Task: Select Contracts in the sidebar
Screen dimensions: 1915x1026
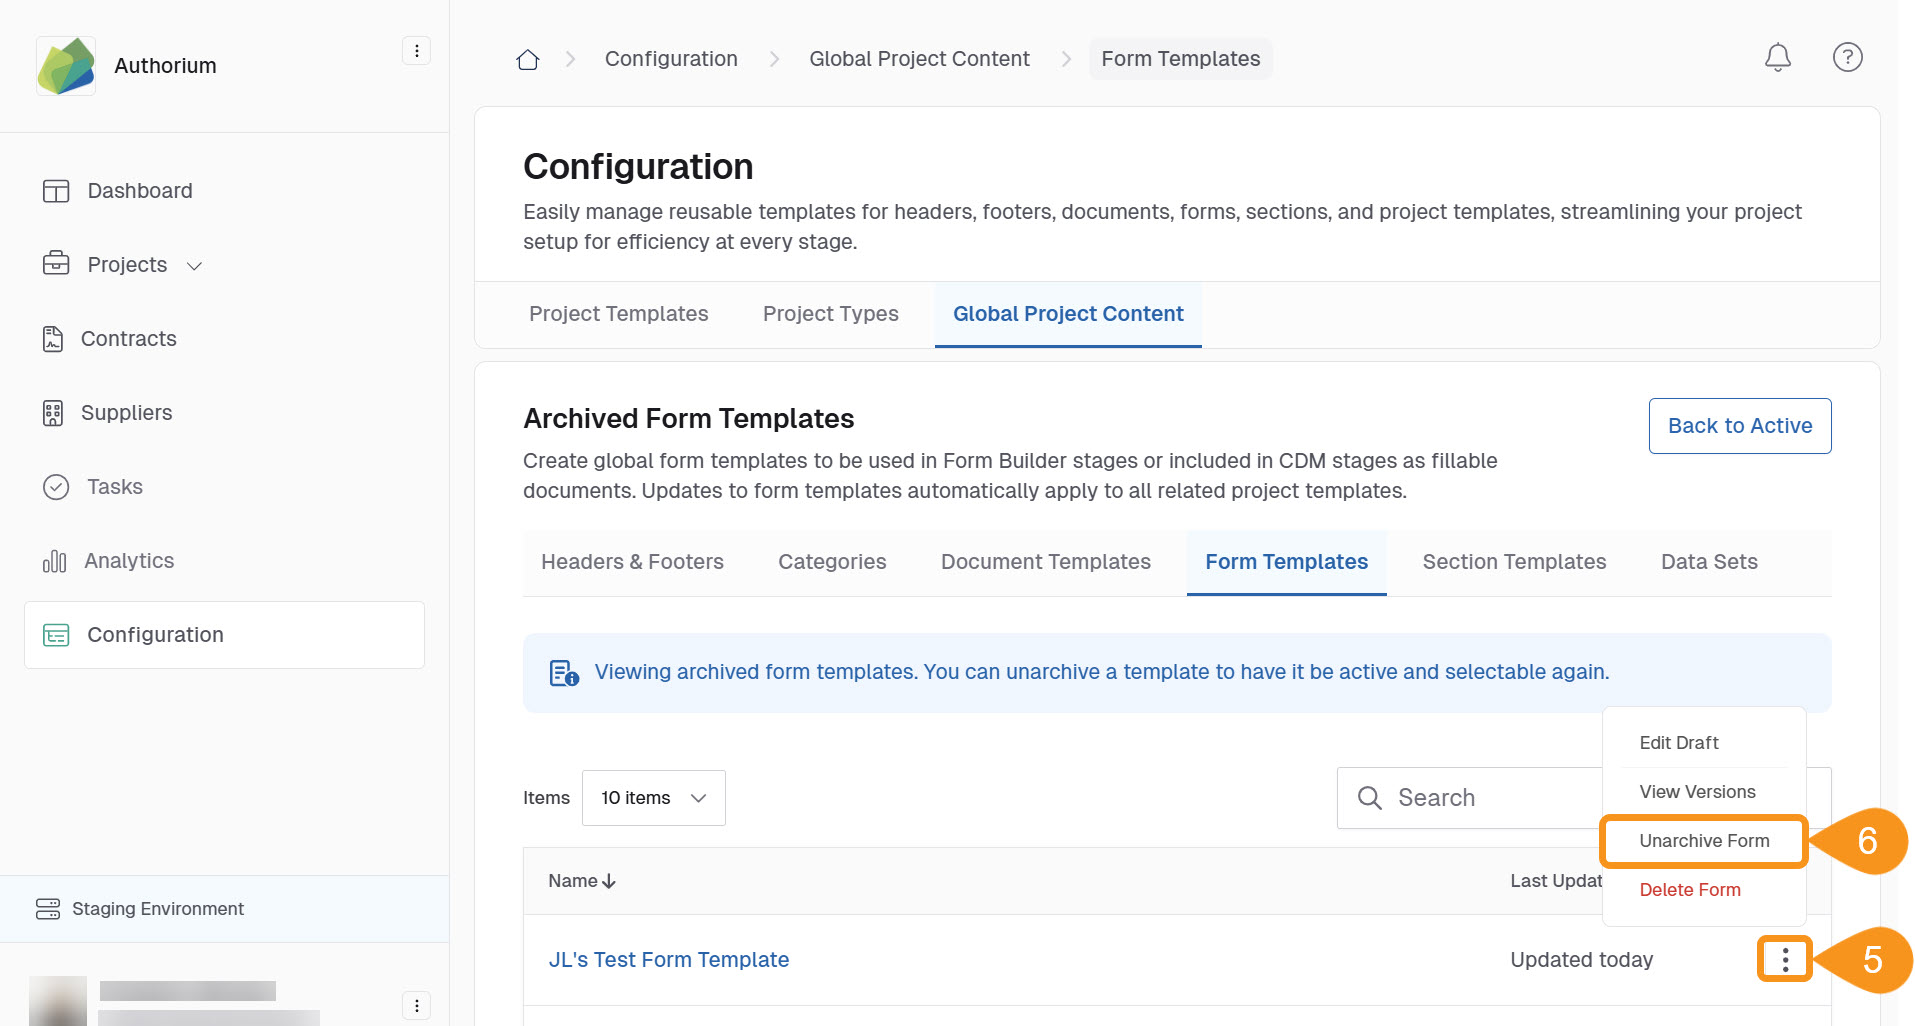Action: (128, 338)
